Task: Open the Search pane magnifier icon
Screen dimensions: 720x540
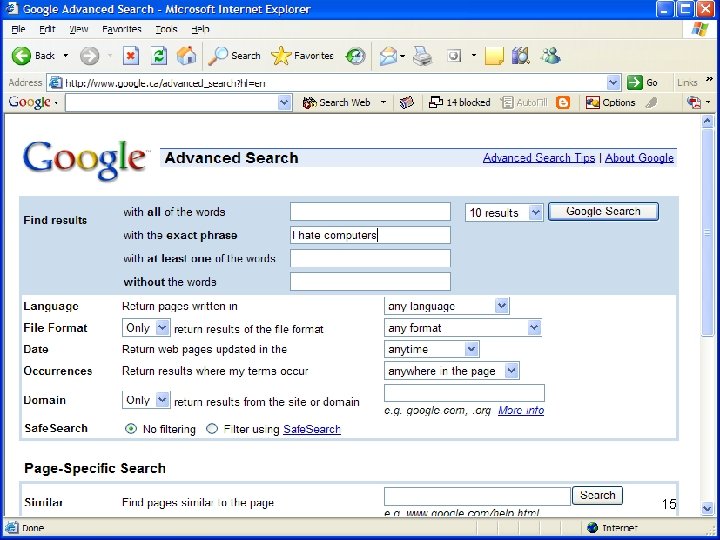Action: coord(218,56)
